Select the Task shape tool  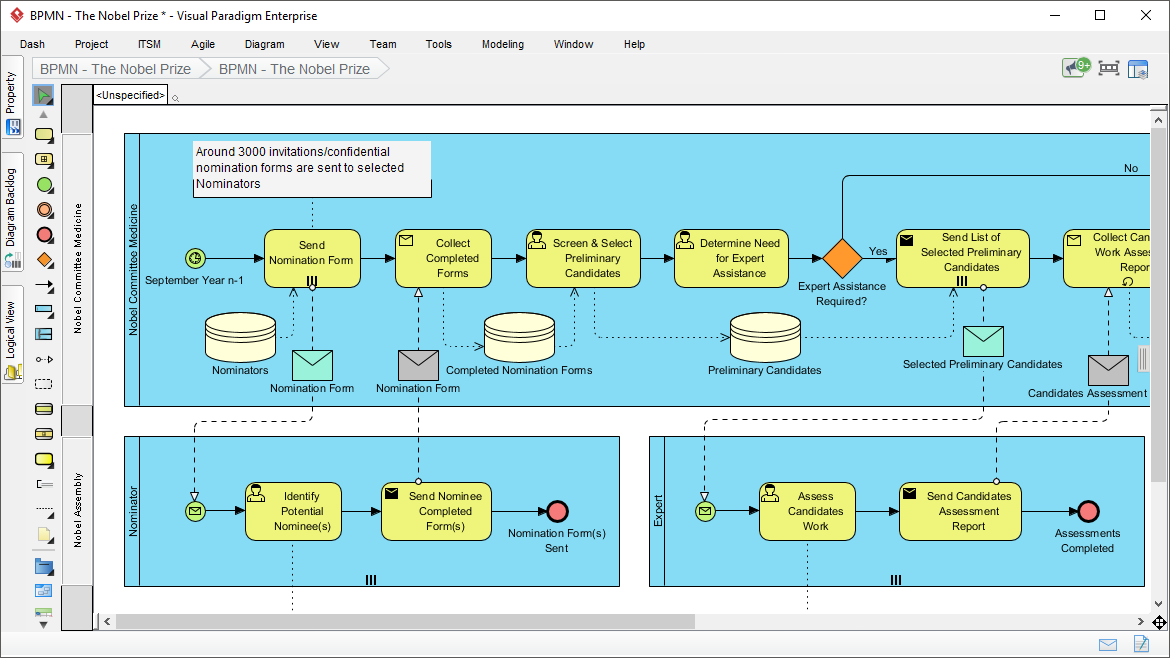point(43,135)
